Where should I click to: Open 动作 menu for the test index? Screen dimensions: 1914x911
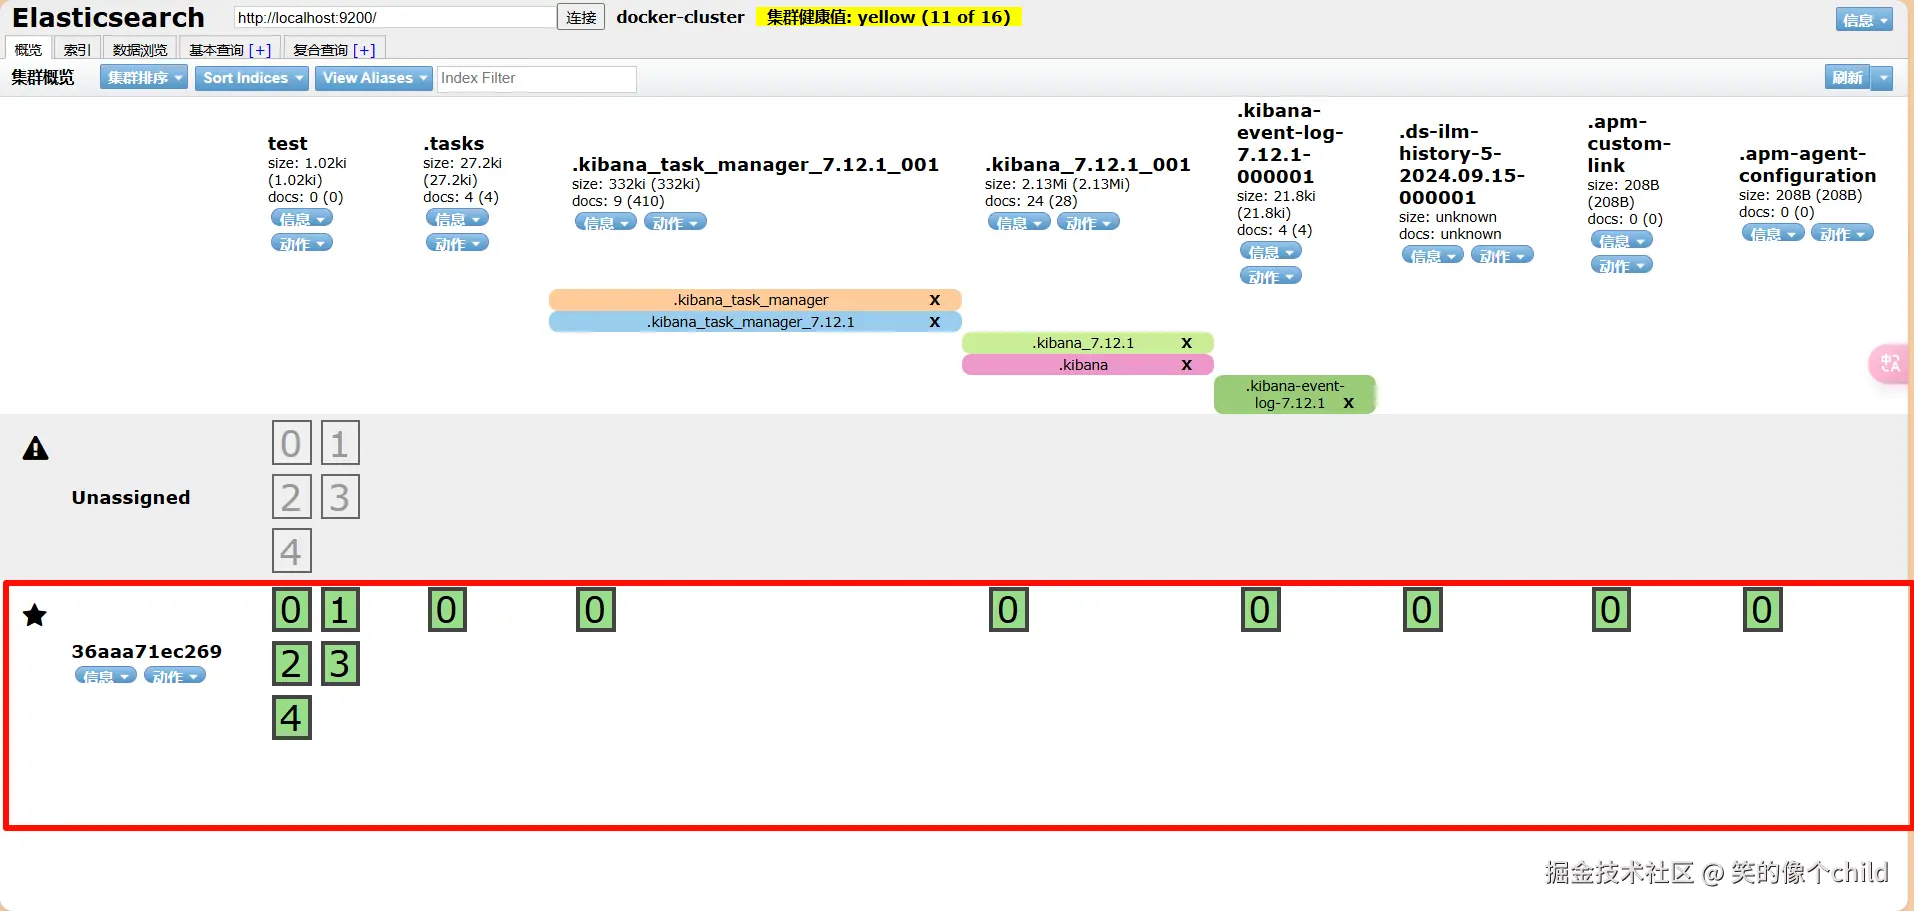click(x=302, y=243)
